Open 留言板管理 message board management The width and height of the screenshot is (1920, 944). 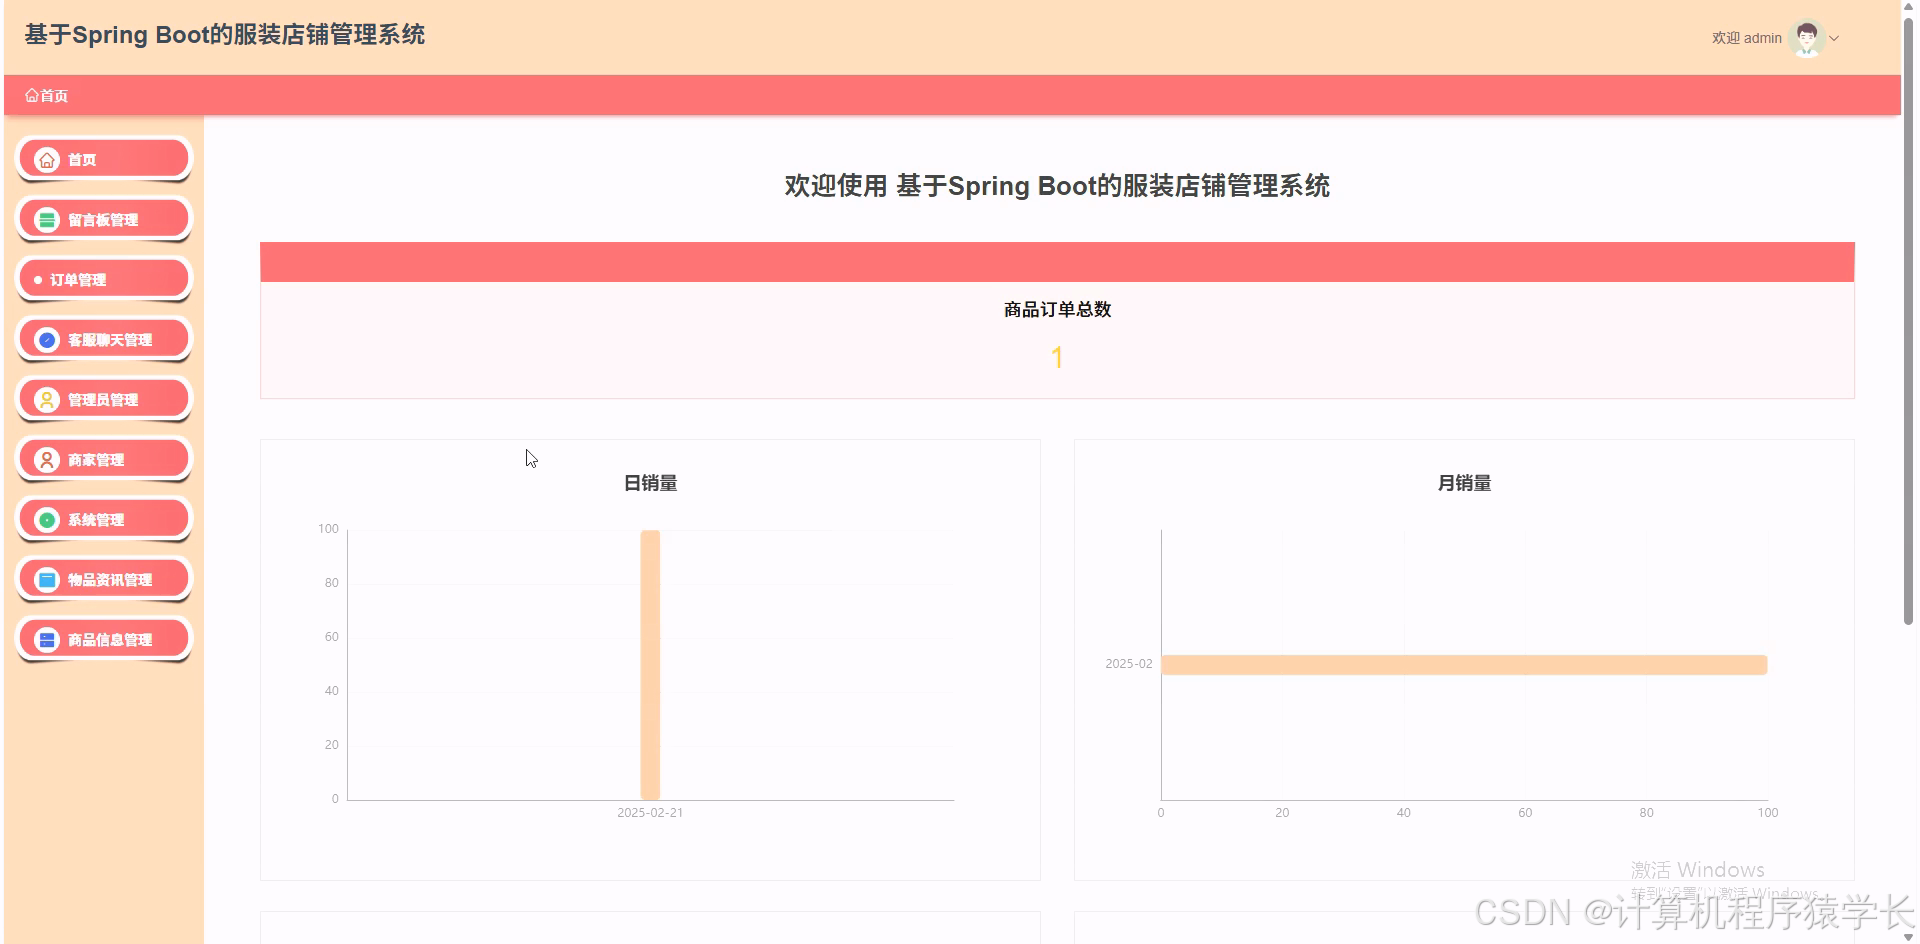tap(104, 218)
